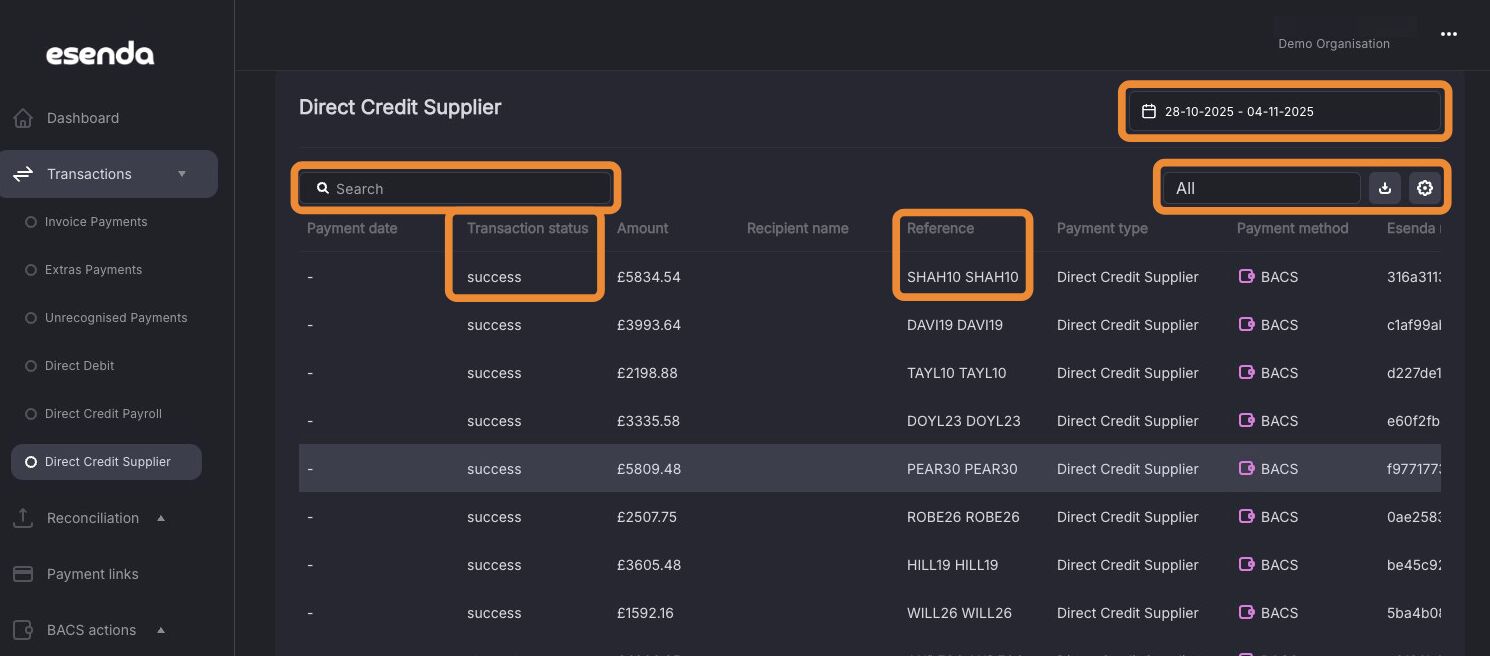Click BACS icon in SHAH10 row
1490x656 pixels.
click(x=1246, y=277)
